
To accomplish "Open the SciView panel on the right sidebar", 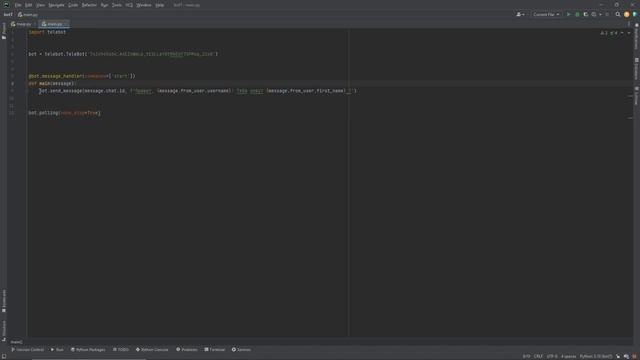I will pyautogui.click(x=636, y=96).
